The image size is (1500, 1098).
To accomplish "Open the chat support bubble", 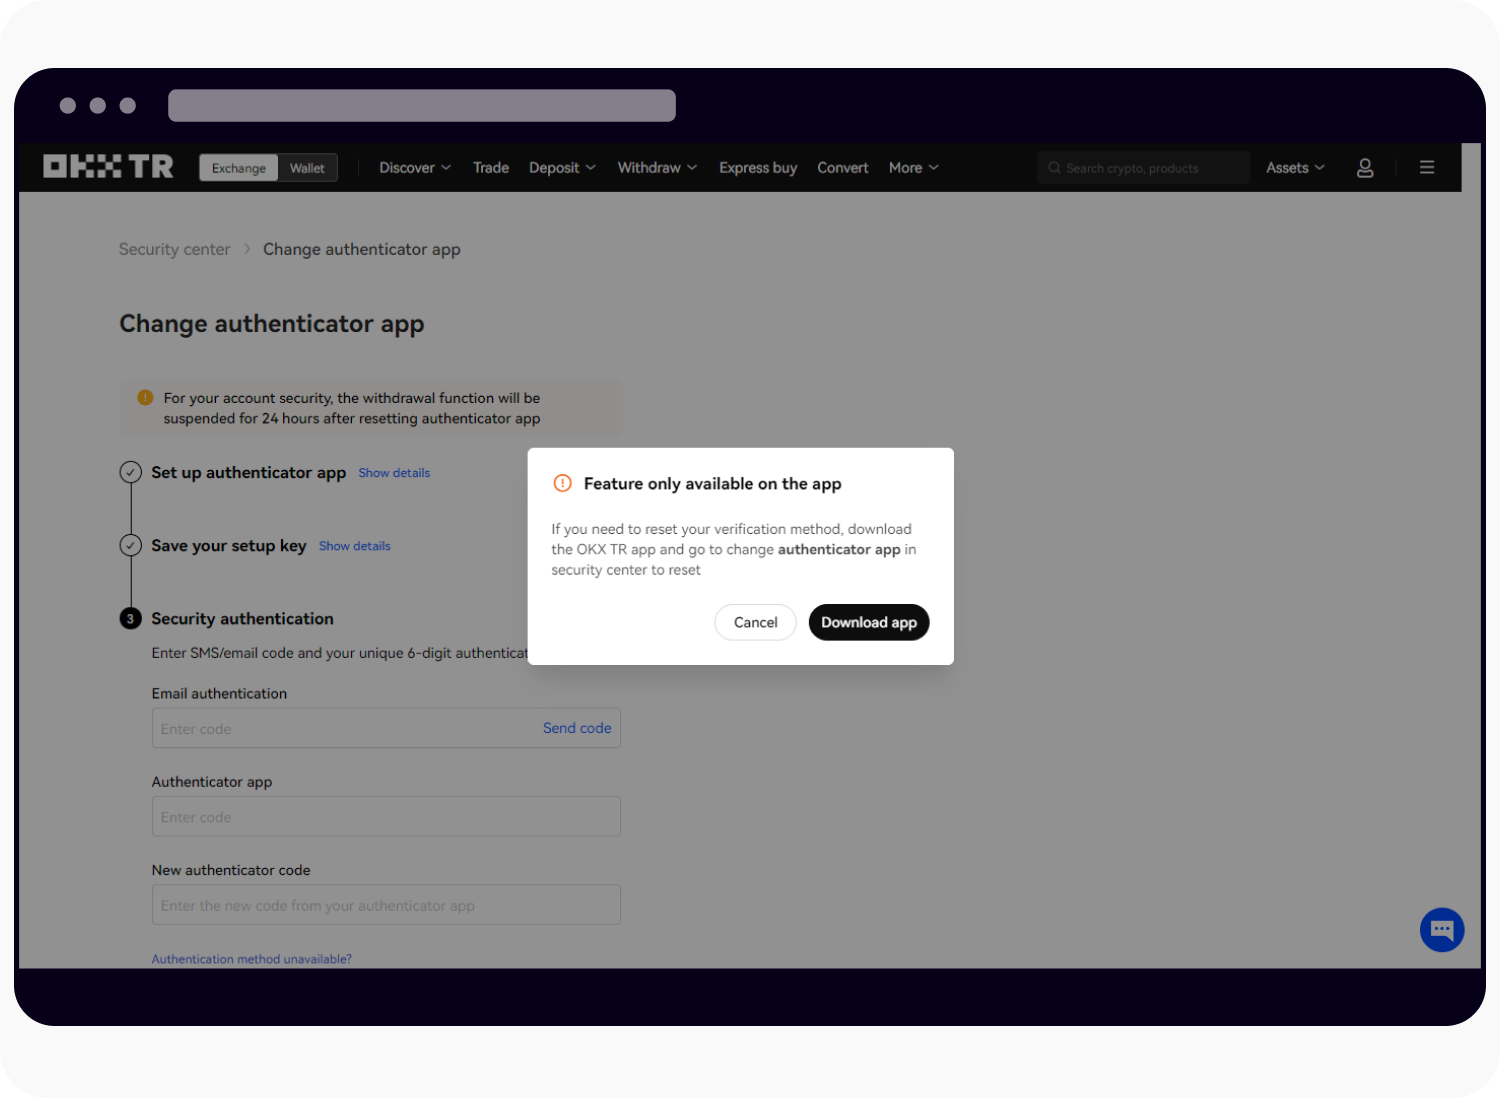I will (1441, 929).
